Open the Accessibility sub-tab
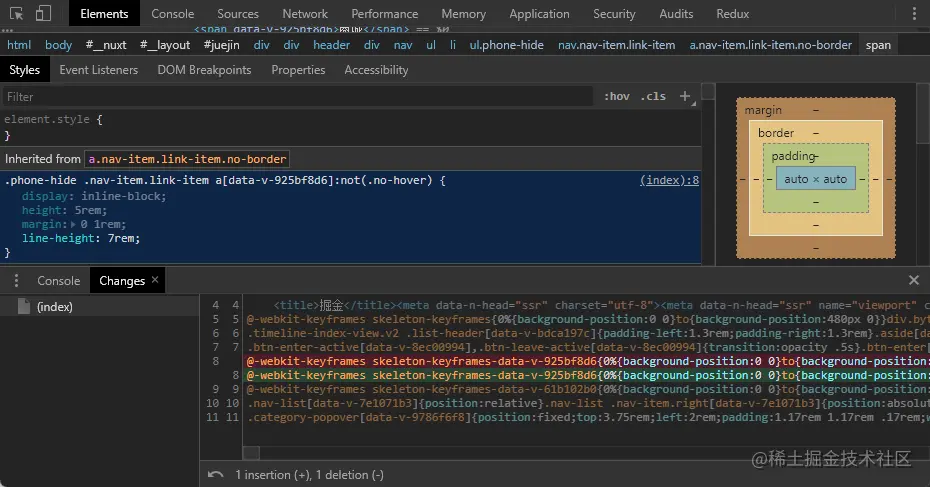The width and height of the screenshot is (930, 487). [x=376, y=70]
